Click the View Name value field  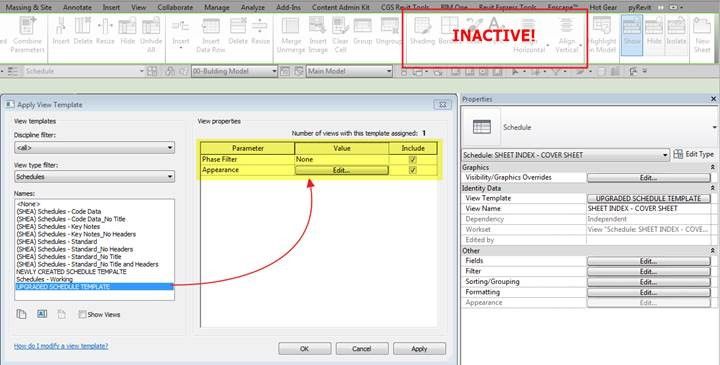[x=648, y=208]
